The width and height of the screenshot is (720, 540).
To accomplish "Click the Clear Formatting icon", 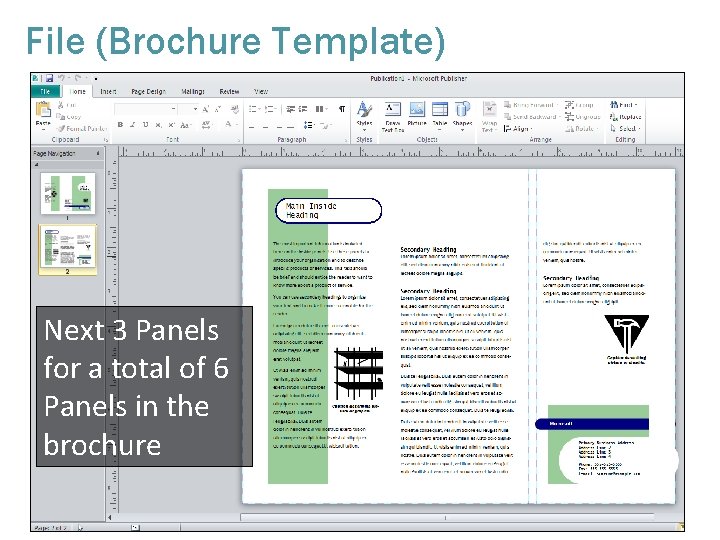I will 235,109.
